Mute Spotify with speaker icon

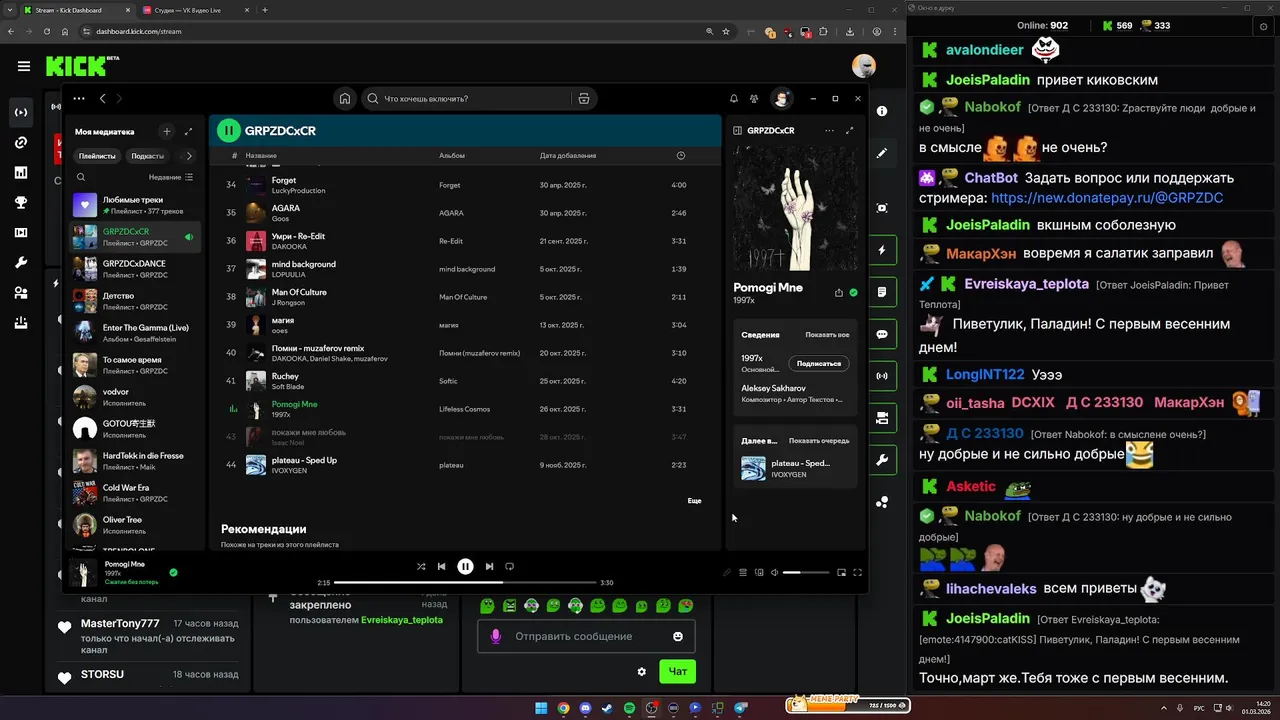click(x=774, y=572)
